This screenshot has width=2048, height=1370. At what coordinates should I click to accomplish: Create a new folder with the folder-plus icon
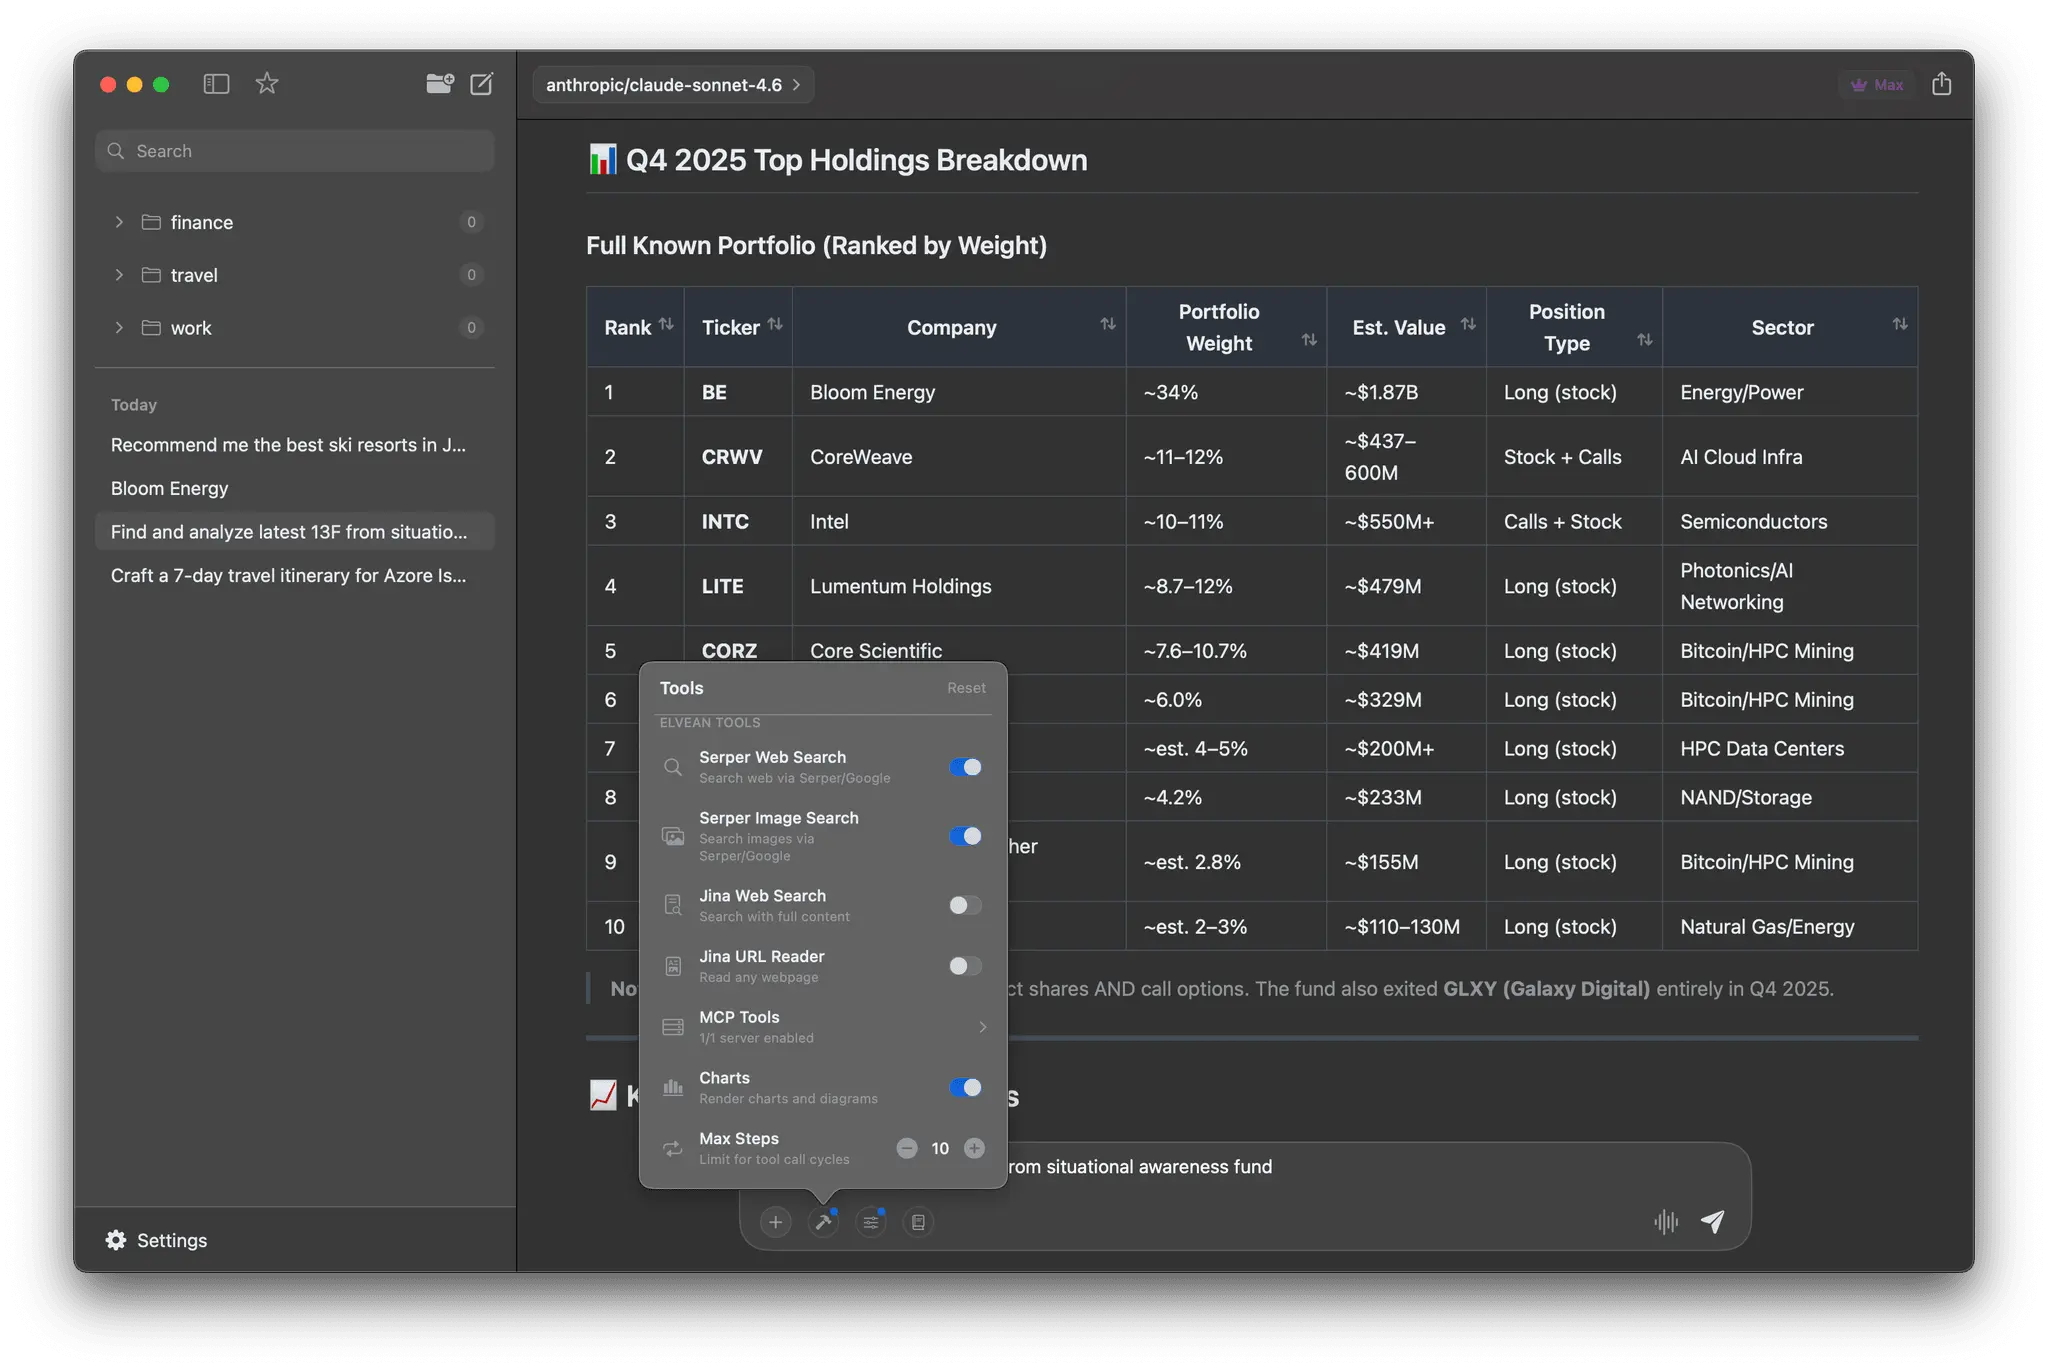click(440, 84)
